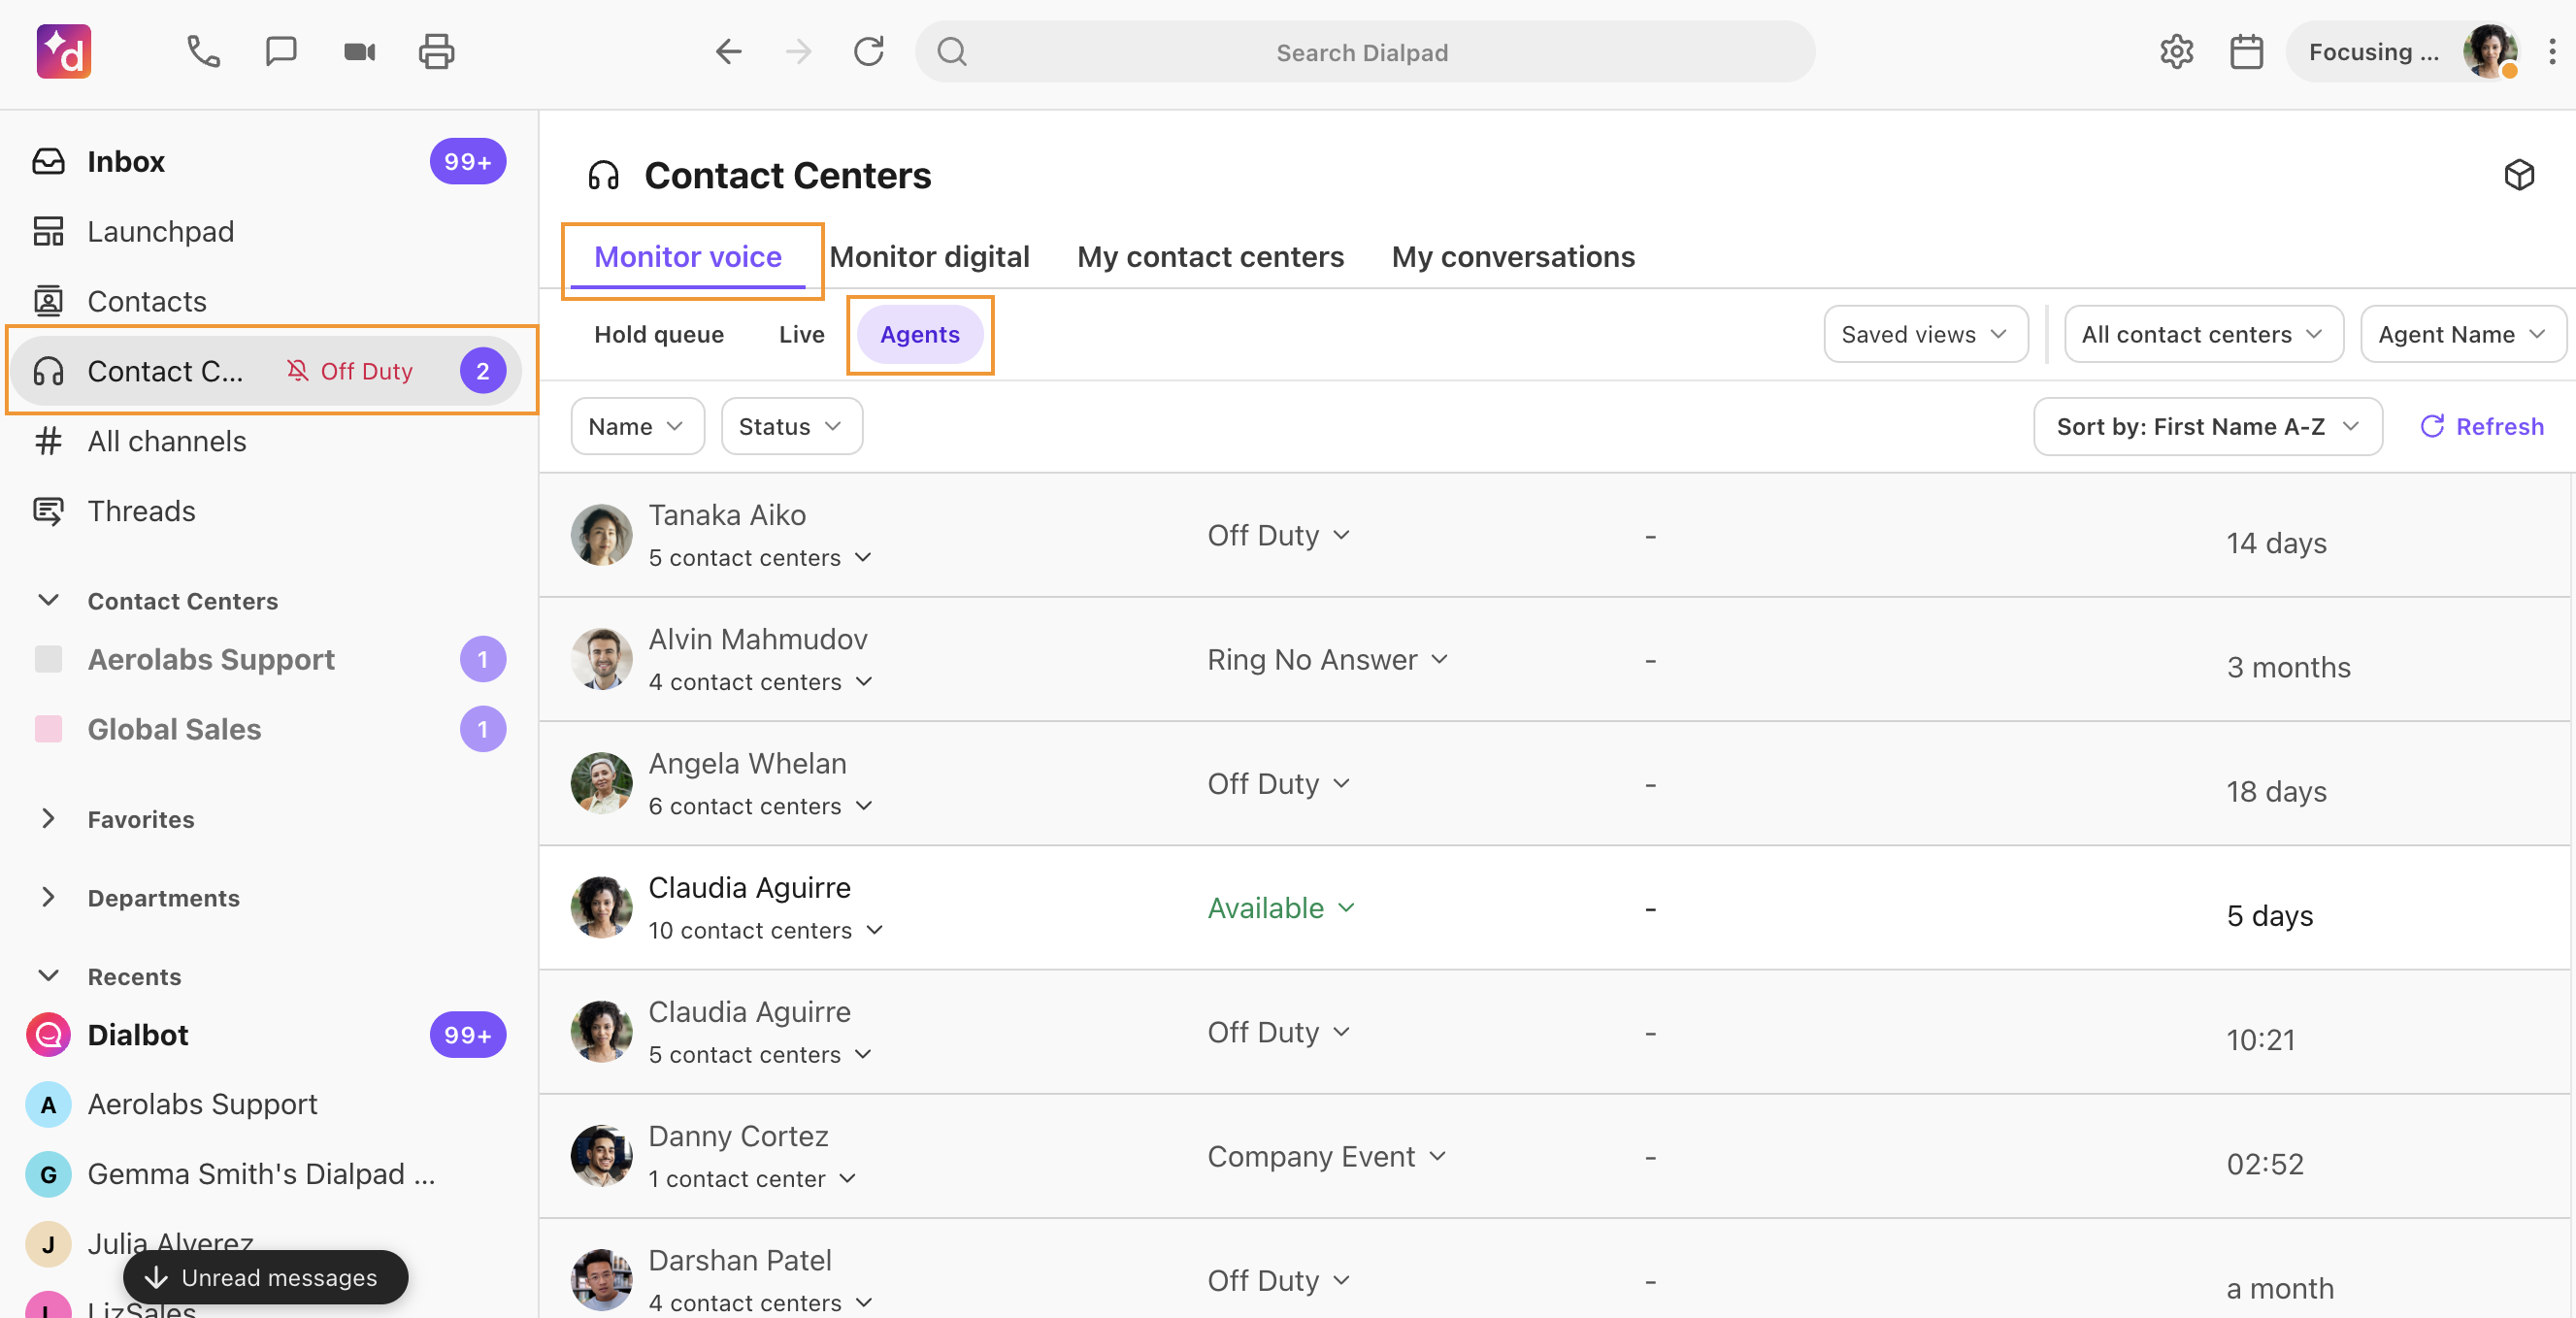Collapse the Recents sidebar section

48,976
